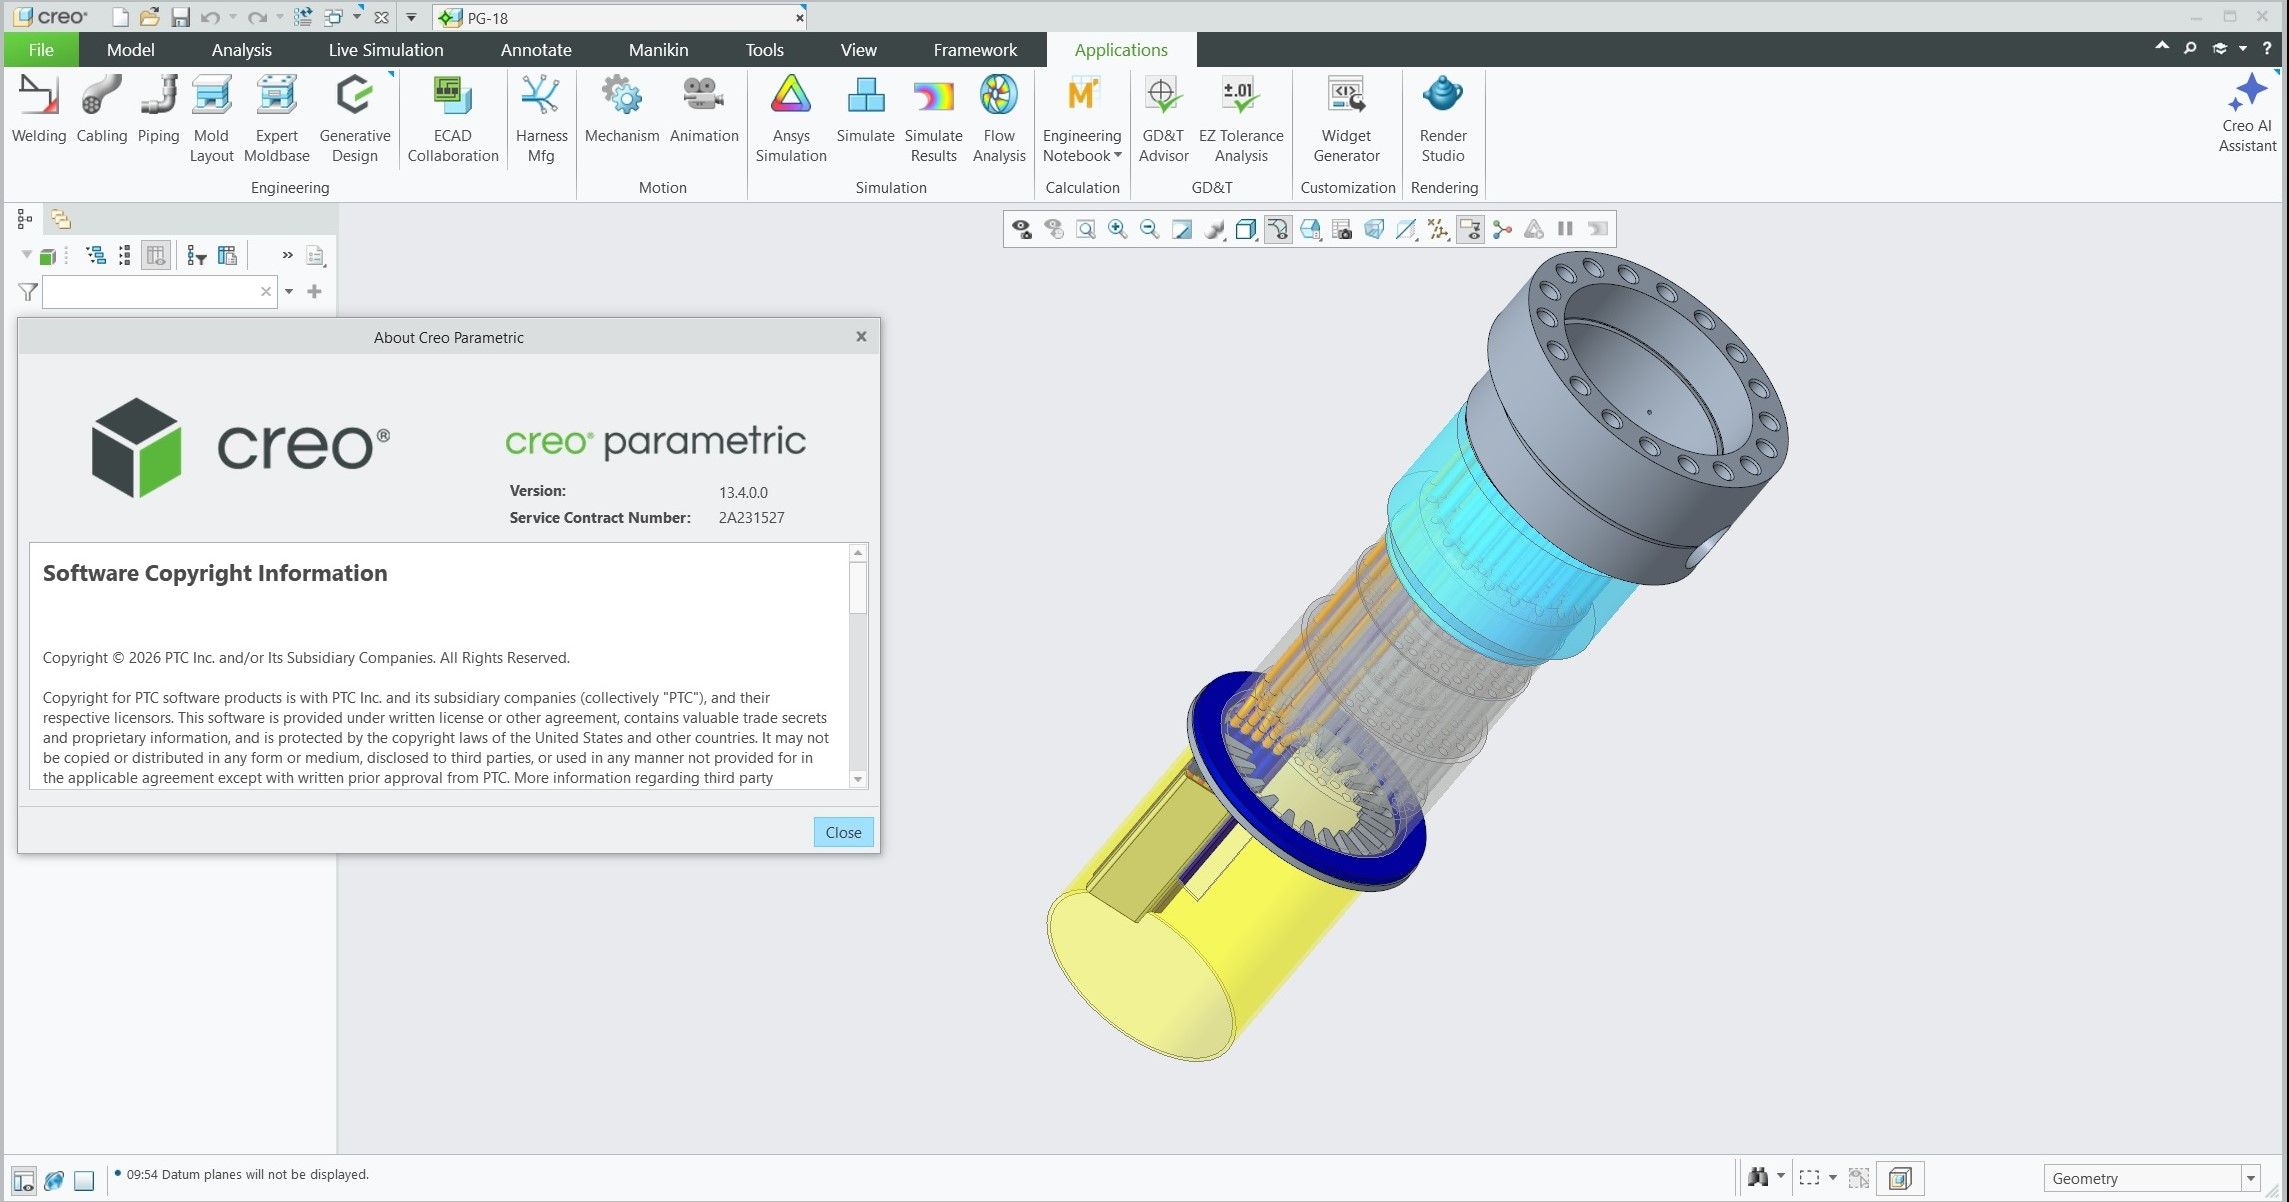The image size is (2289, 1202).
Task: Switch to the Annotate tab
Action: click(536, 49)
